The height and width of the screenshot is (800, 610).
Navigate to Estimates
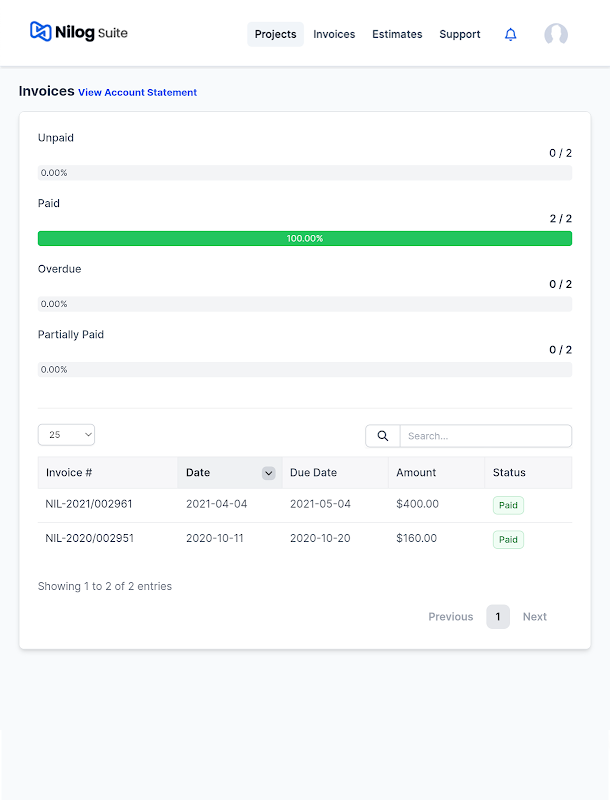tap(397, 34)
